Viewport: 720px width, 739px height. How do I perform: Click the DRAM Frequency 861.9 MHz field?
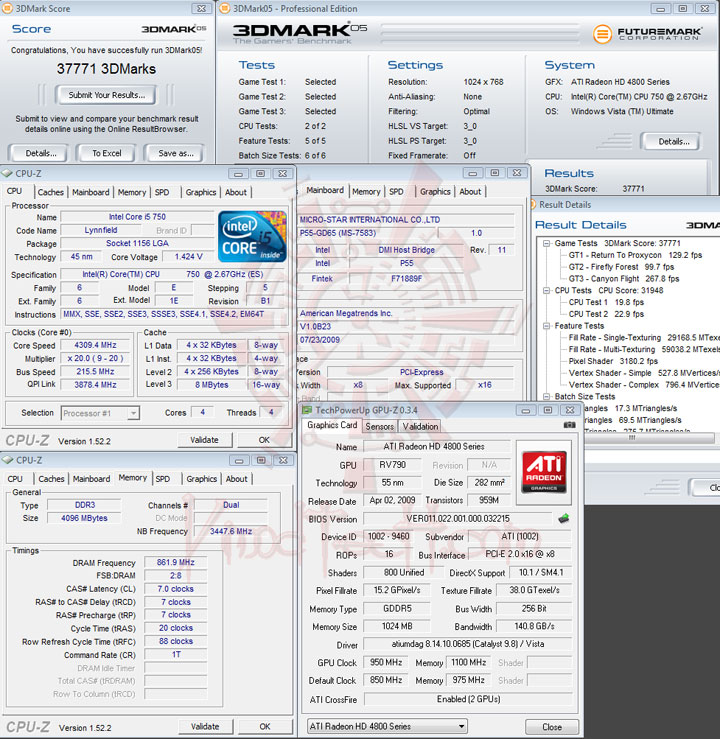(x=176, y=562)
